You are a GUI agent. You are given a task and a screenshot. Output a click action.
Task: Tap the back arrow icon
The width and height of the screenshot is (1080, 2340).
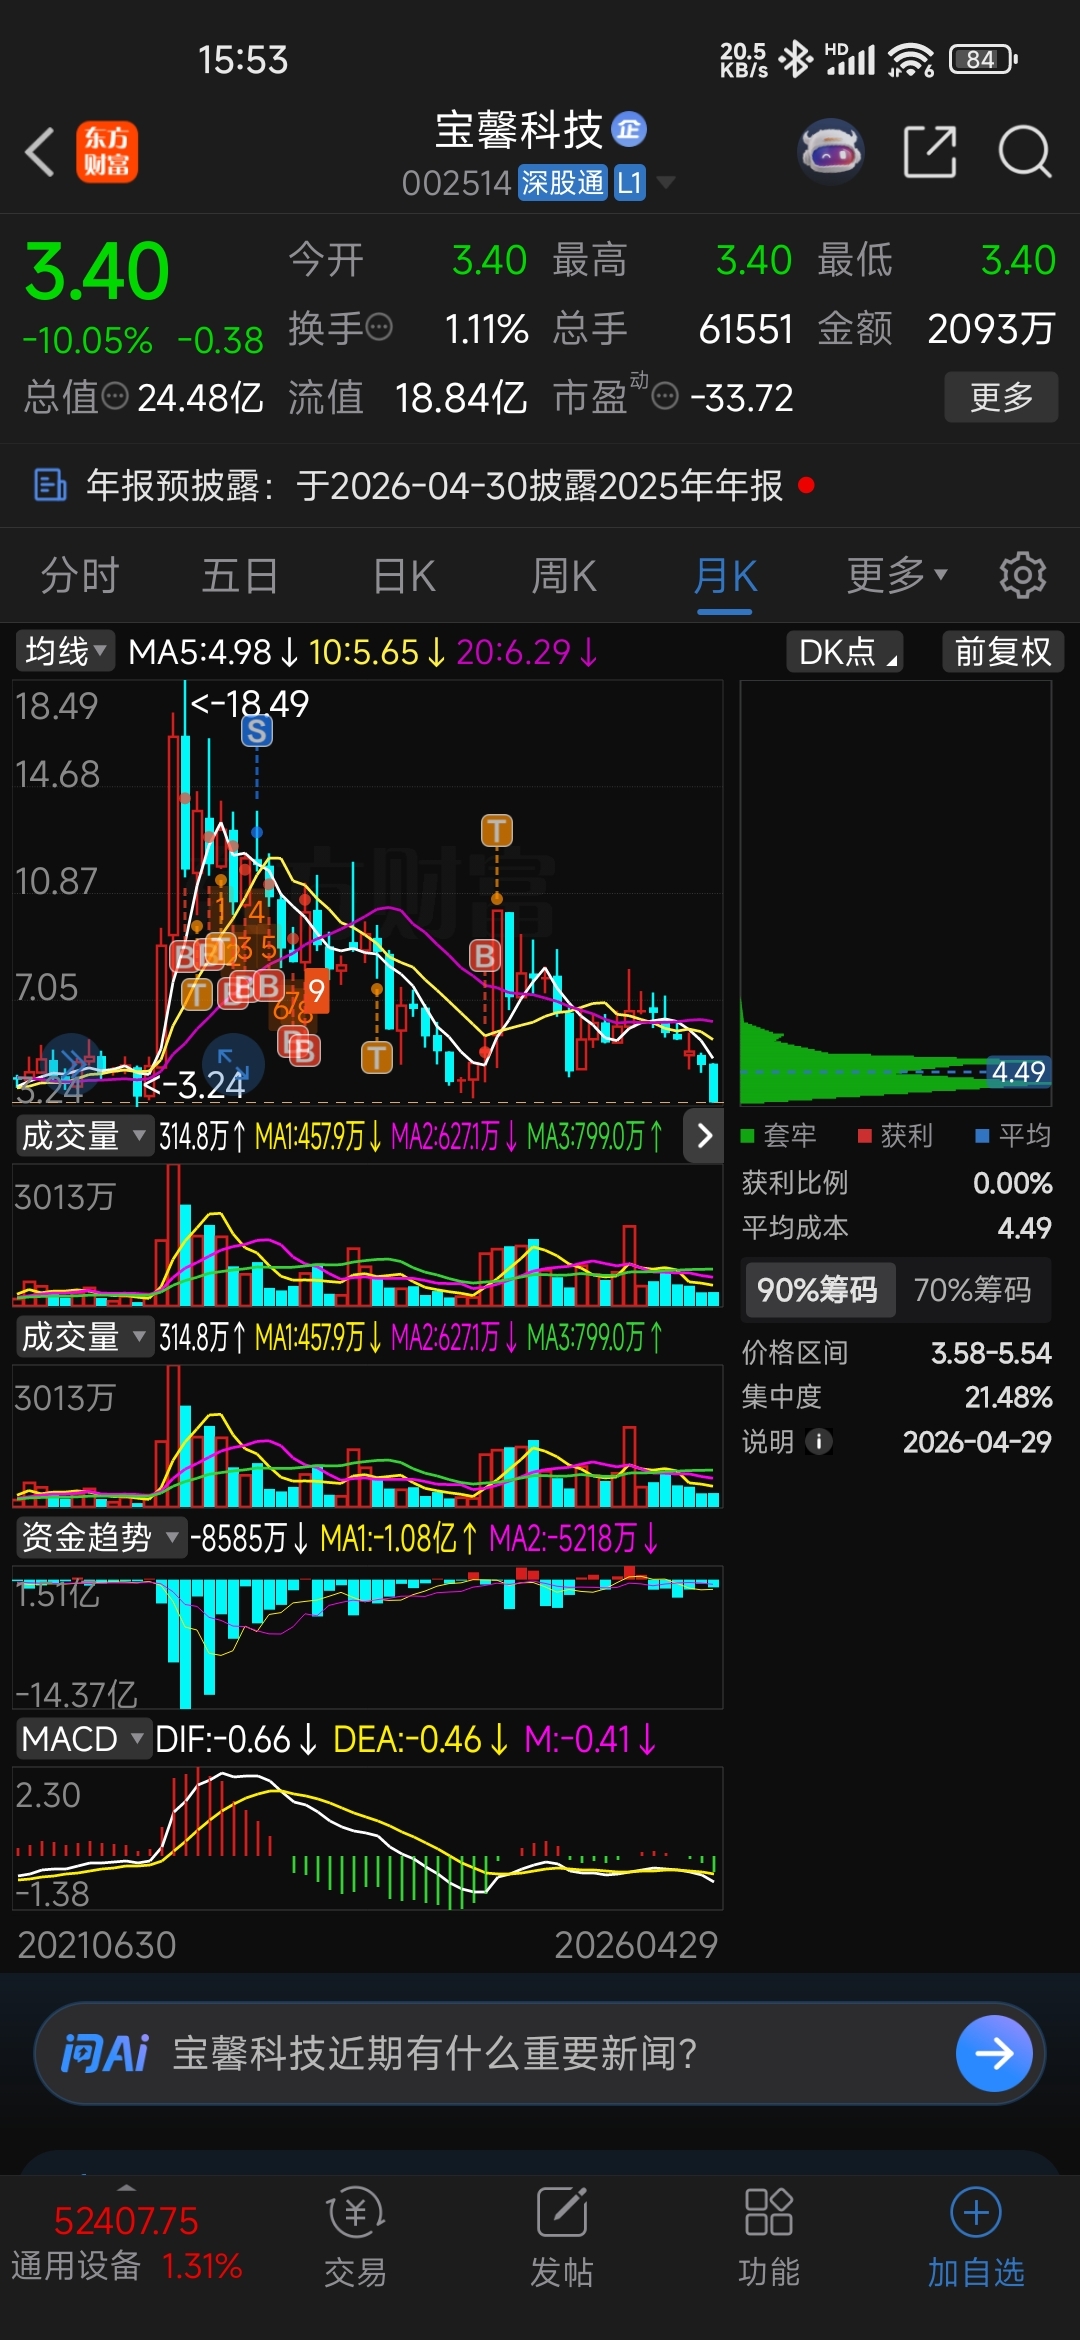(x=40, y=152)
